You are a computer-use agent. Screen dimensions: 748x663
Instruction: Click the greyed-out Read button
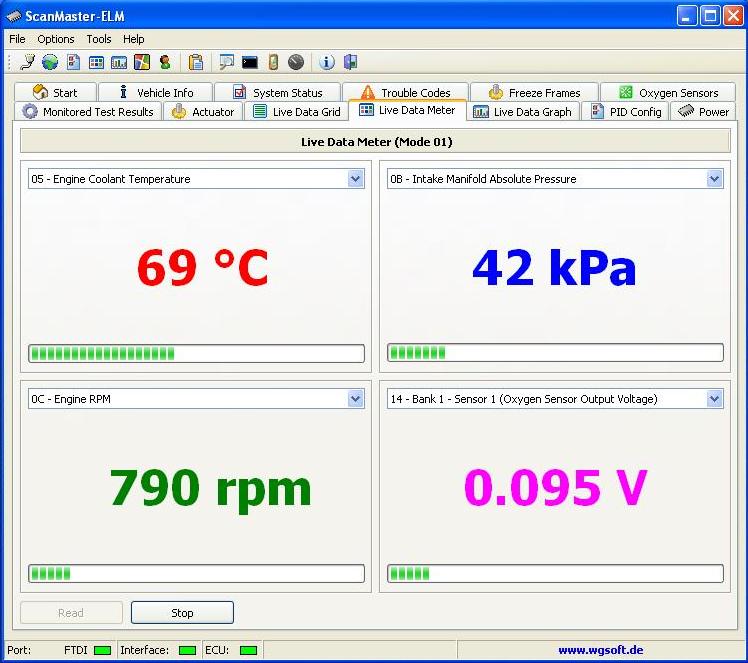pyautogui.click(x=71, y=612)
